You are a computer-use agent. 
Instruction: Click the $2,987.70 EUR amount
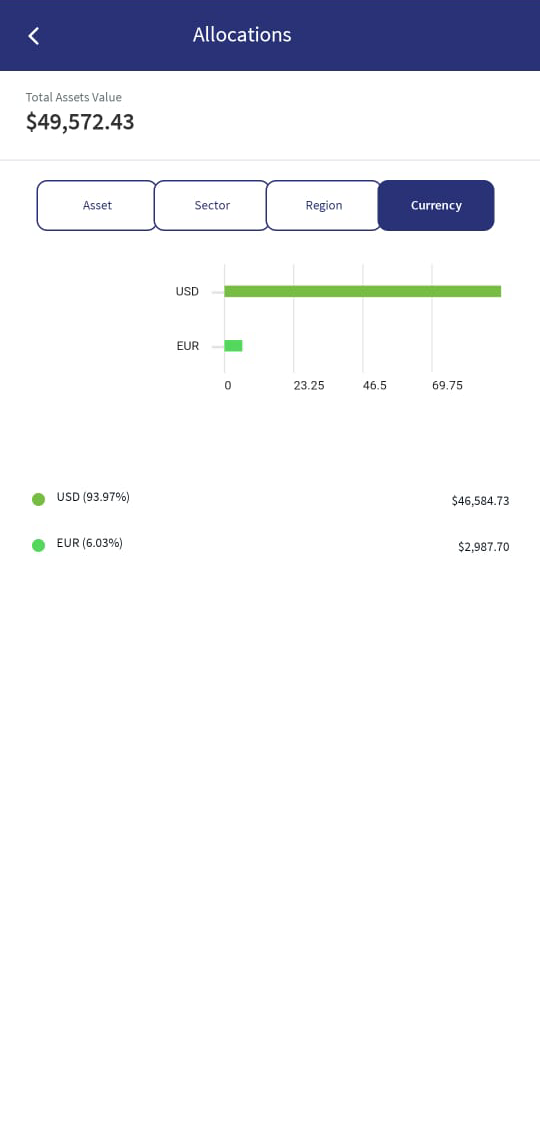483,546
